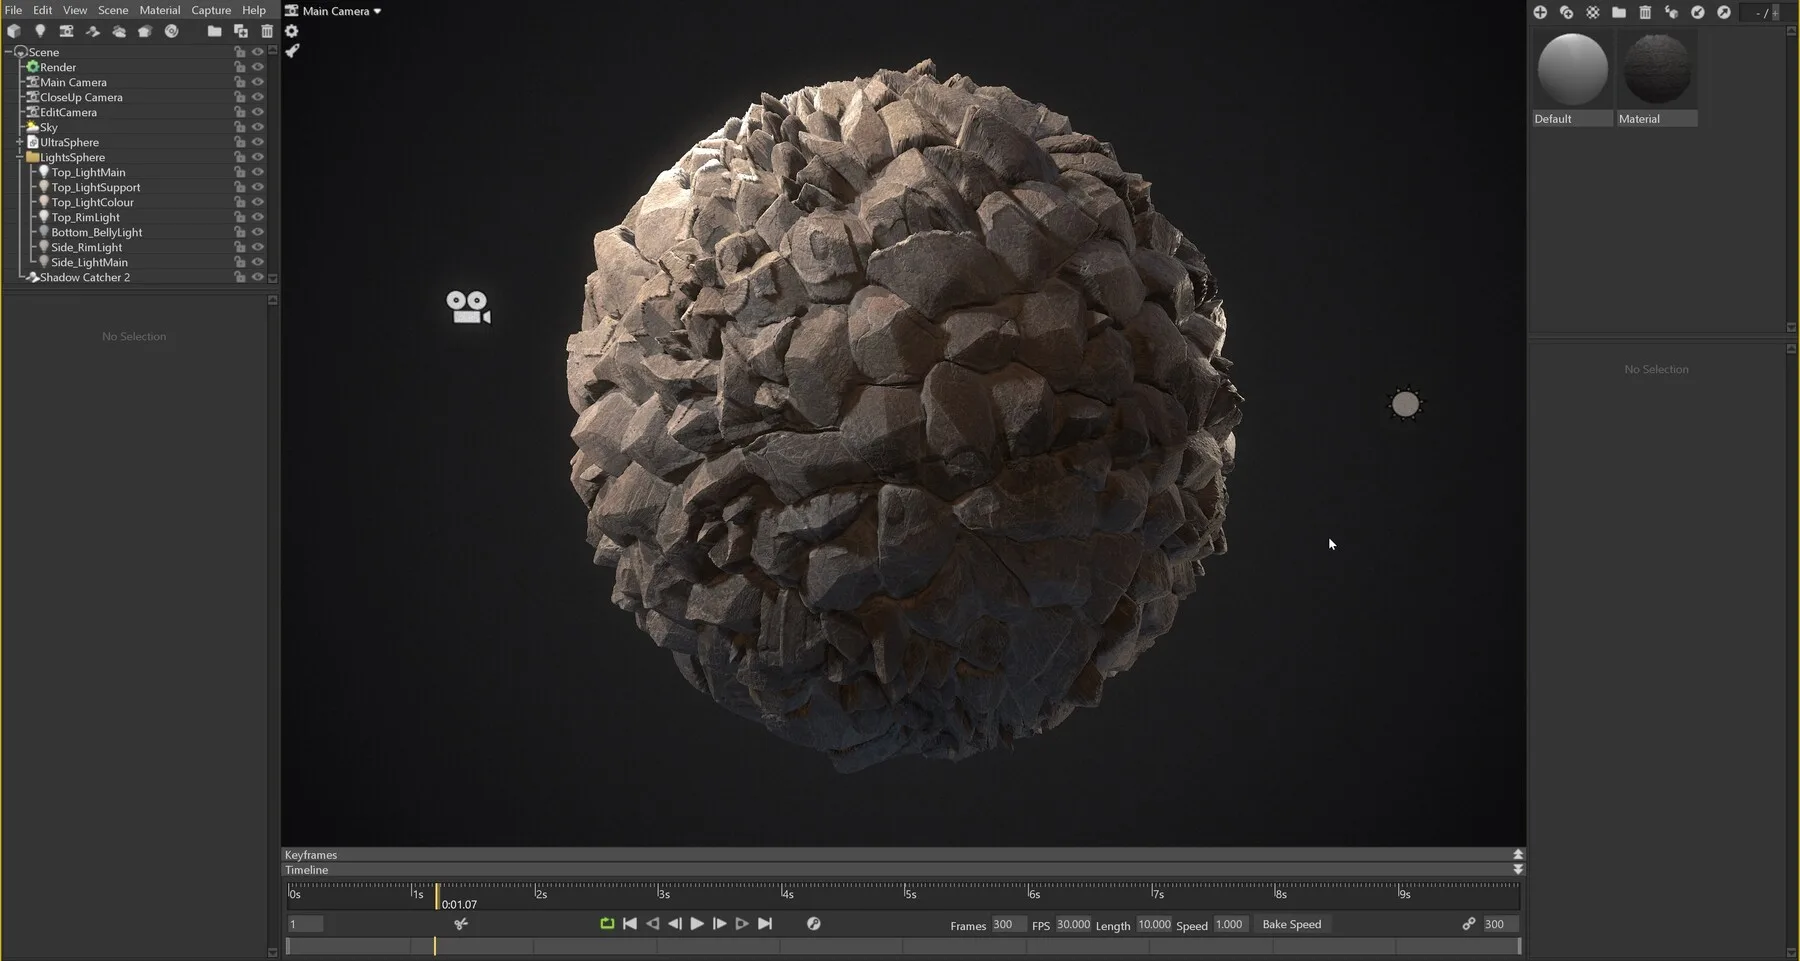1800x961 pixels.
Task: Add a Sky object using the cloud icon
Action: coord(120,31)
